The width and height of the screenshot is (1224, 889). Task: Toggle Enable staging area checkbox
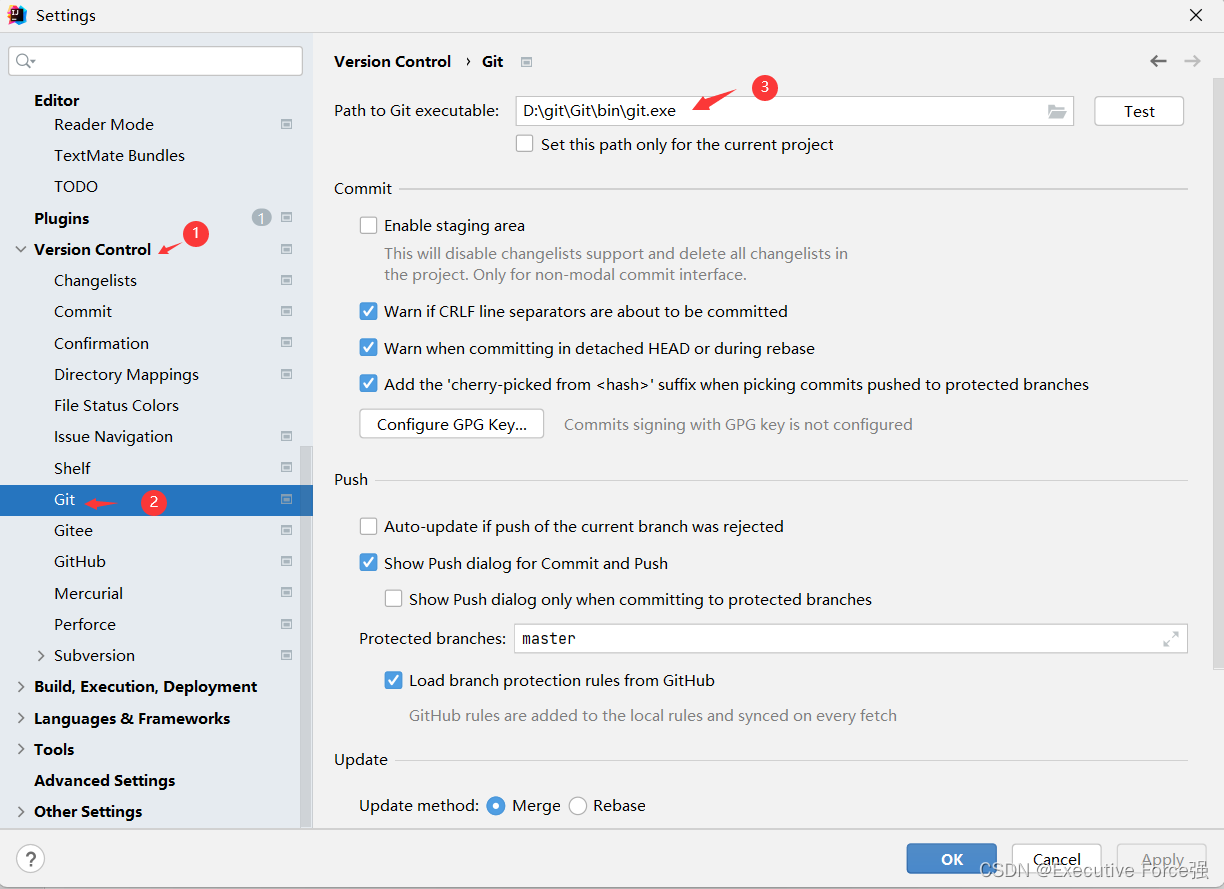(368, 226)
